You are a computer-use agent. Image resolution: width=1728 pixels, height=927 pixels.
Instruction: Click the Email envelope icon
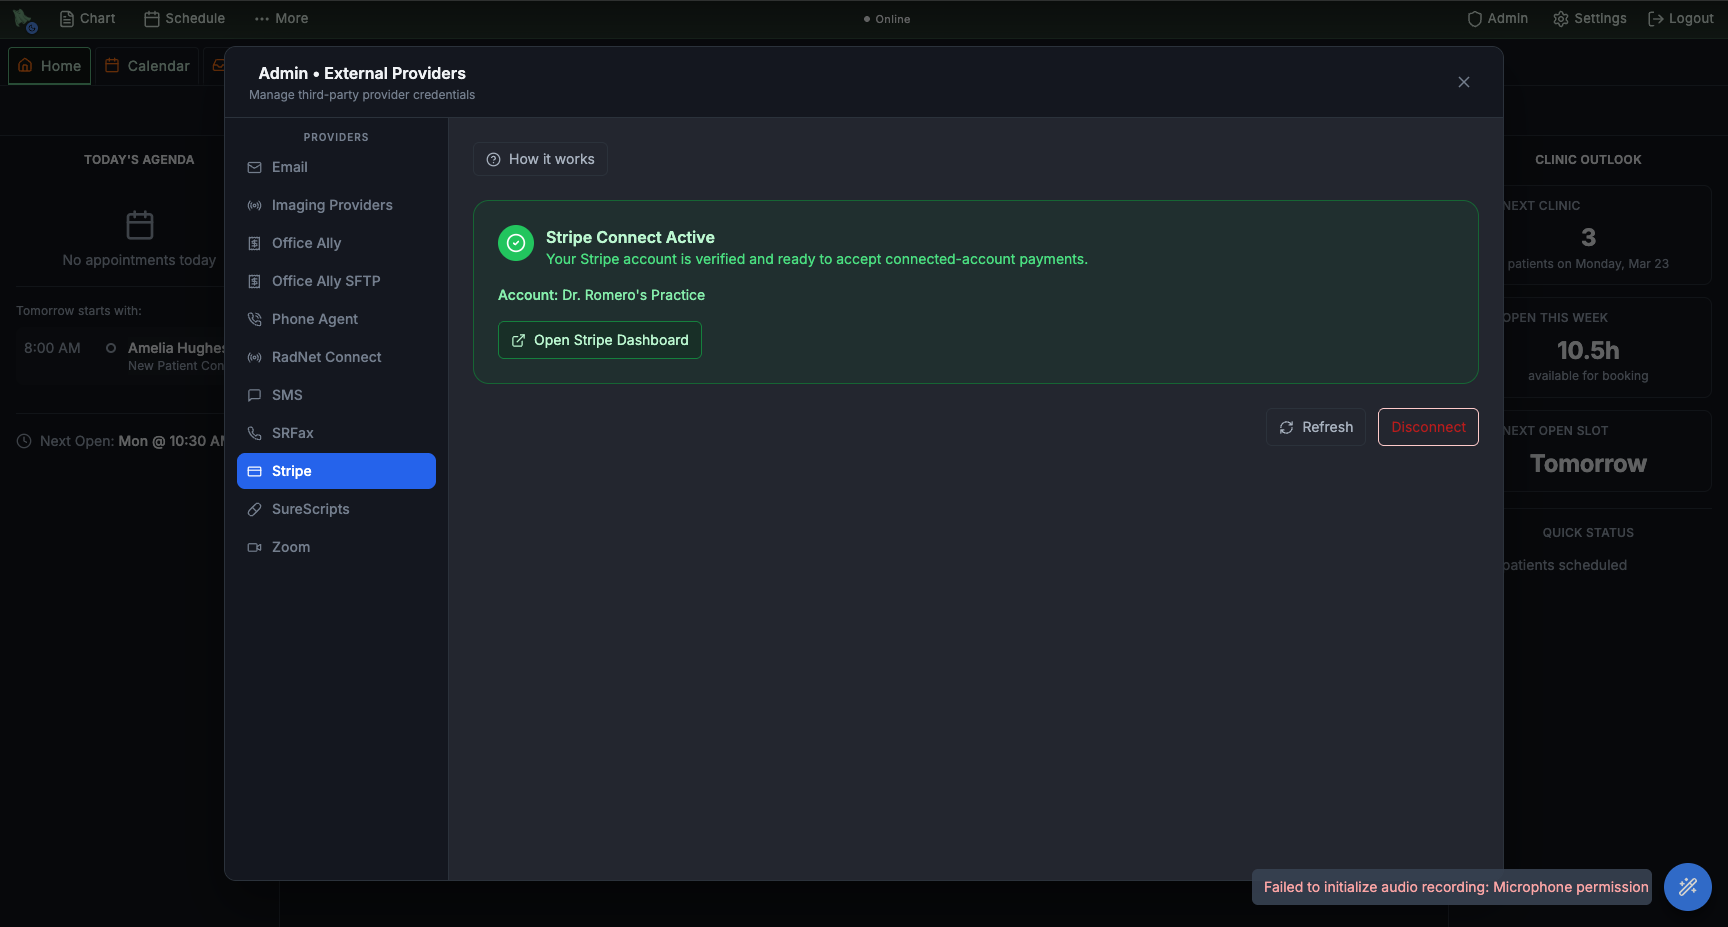255,168
